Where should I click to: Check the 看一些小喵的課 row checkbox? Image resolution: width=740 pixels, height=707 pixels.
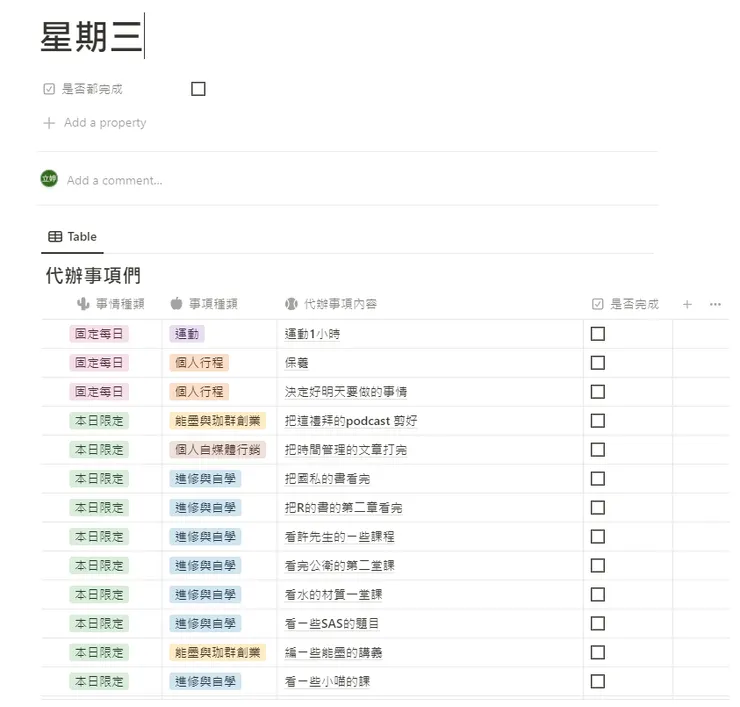[x=598, y=682]
